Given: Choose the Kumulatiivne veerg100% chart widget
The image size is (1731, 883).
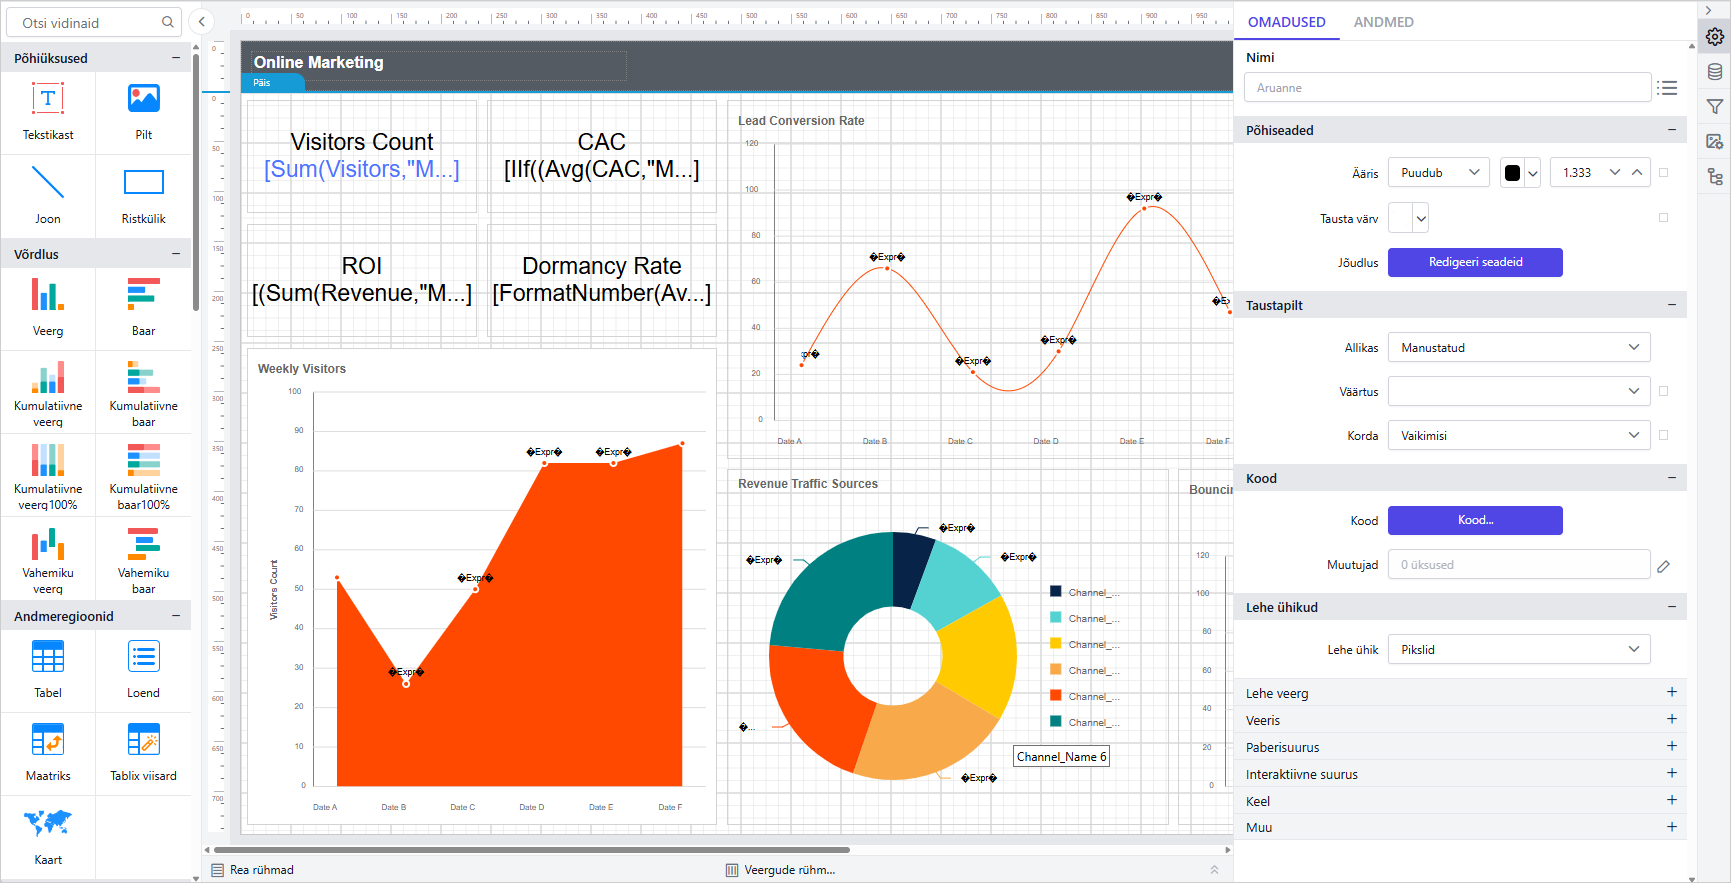Looking at the screenshot, I should pyautogui.click(x=48, y=475).
